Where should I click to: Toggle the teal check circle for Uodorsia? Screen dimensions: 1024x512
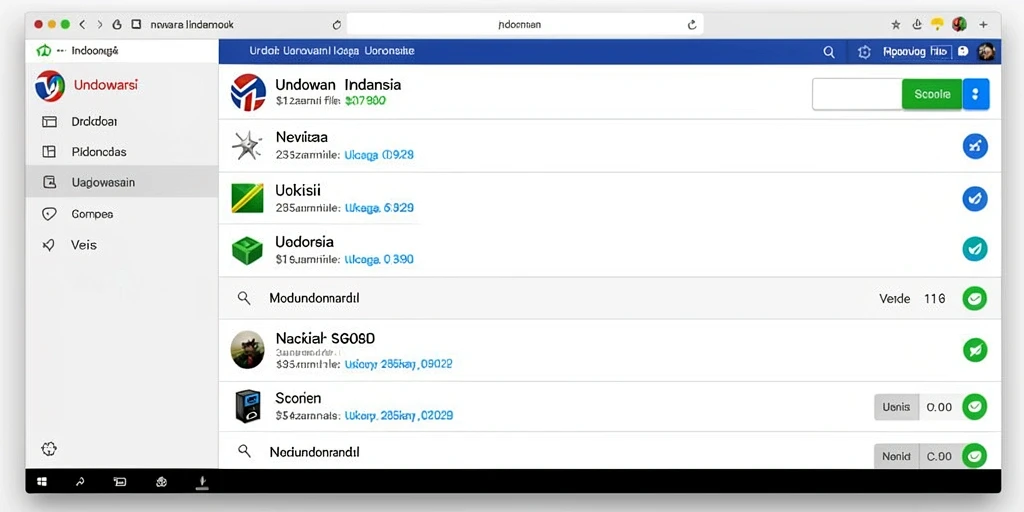975,249
